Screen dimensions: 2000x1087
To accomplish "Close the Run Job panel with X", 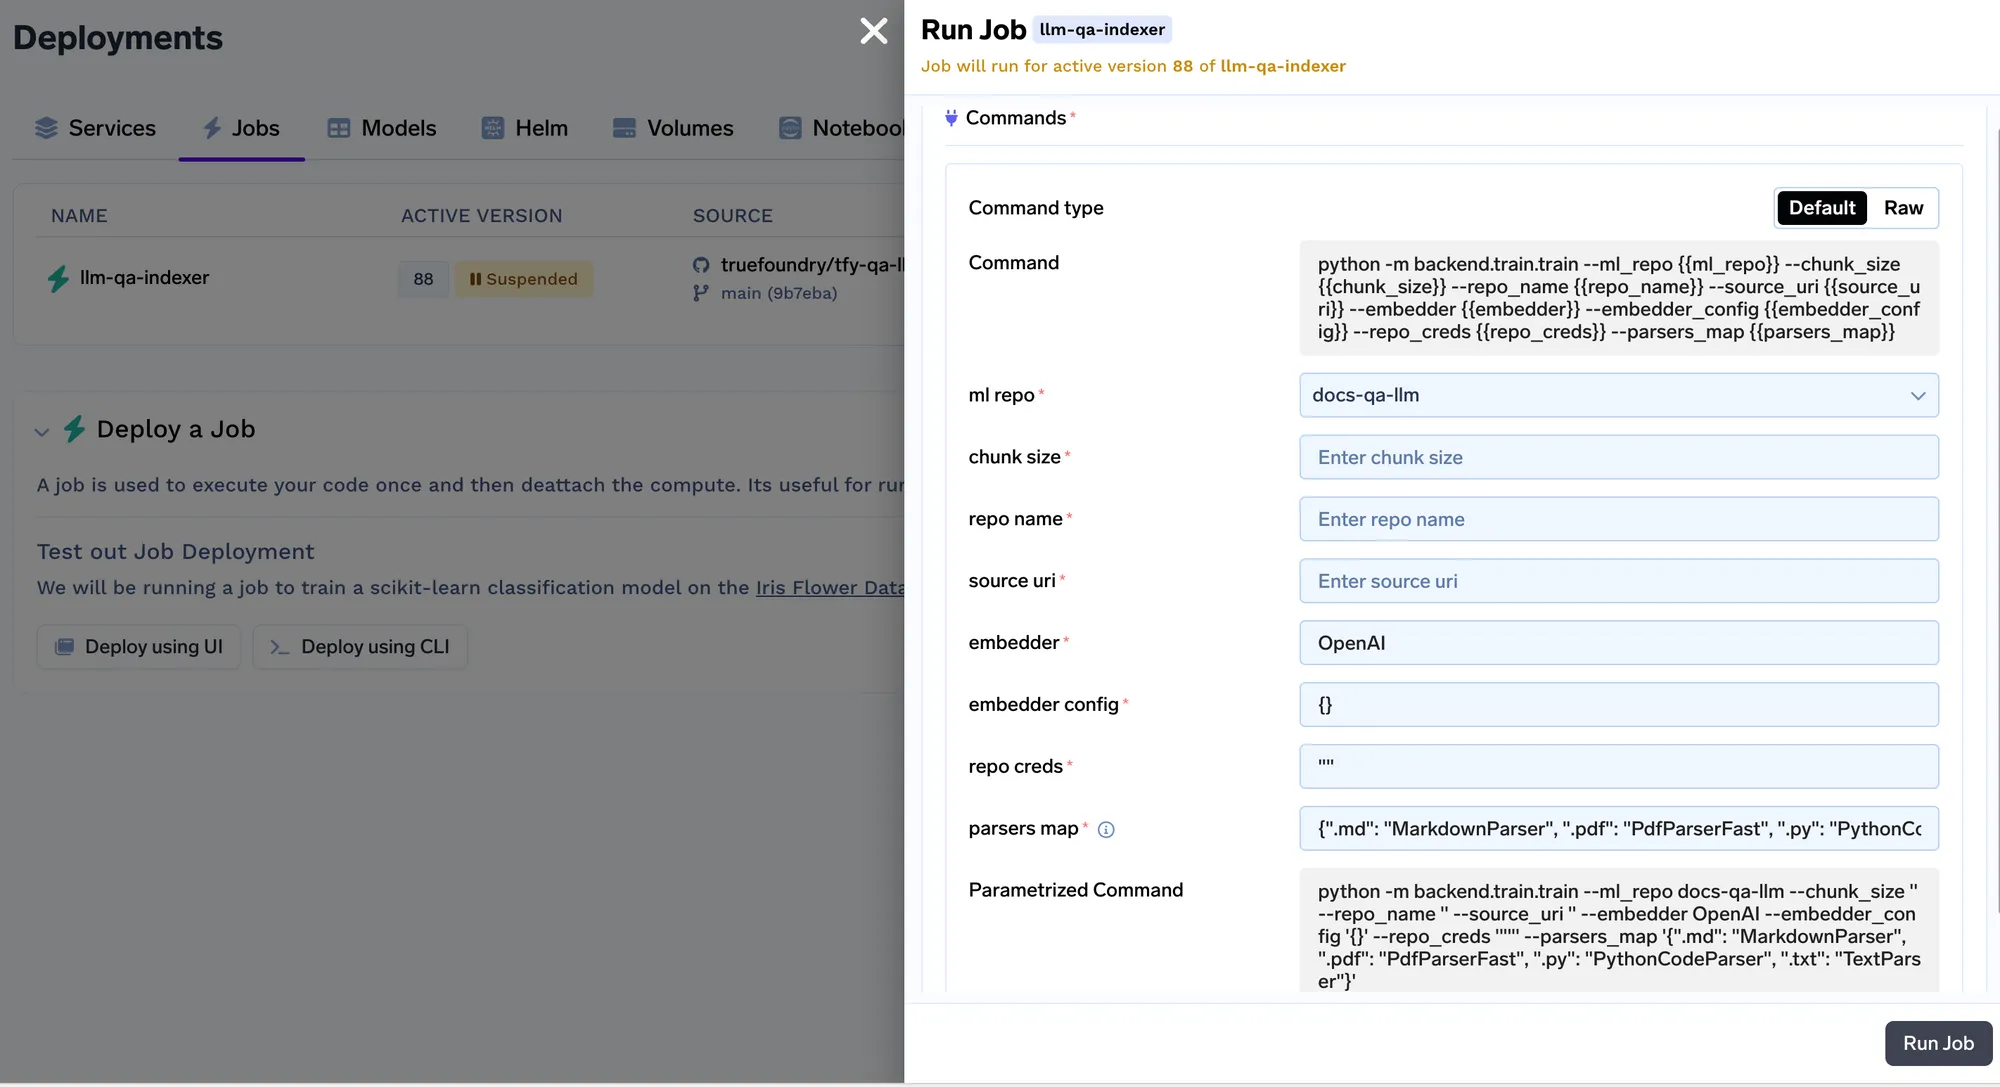I will click(x=873, y=31).
